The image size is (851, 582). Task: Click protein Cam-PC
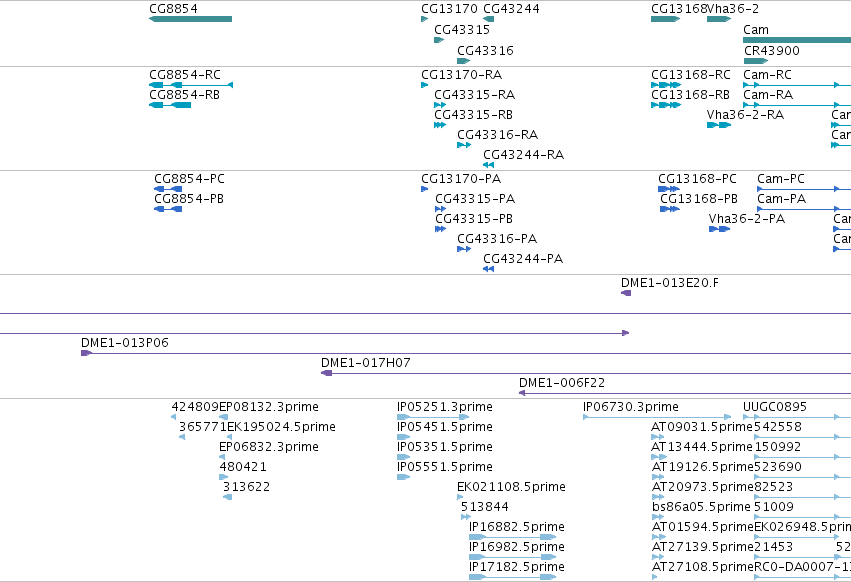tap(804, 189)
